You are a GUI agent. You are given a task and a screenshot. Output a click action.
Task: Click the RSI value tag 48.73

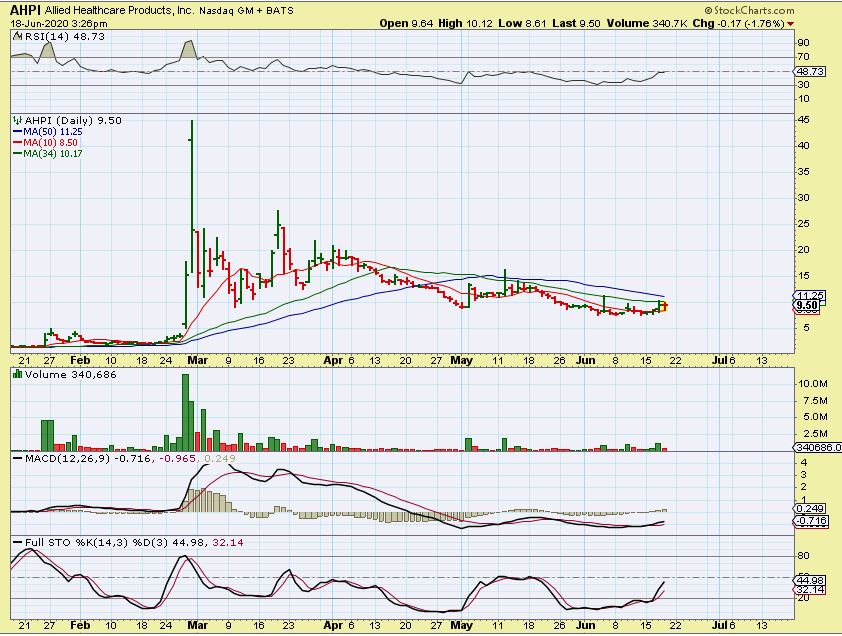810,71
